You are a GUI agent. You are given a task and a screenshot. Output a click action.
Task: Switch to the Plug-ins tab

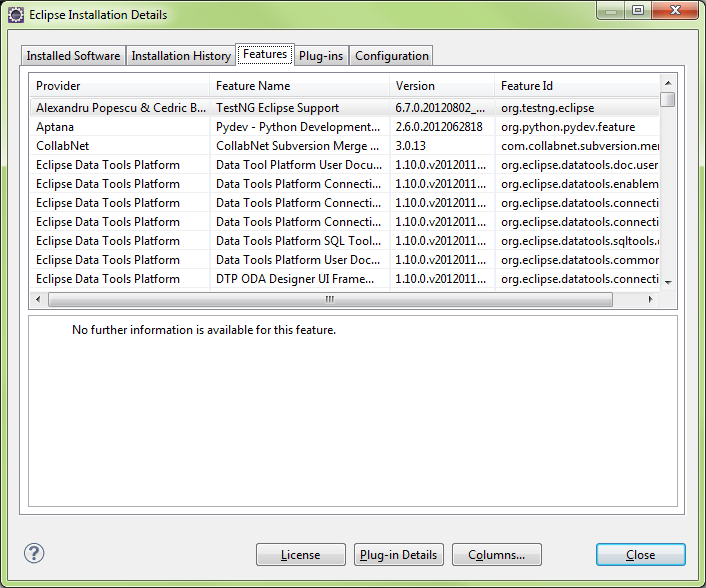[321, 56]
